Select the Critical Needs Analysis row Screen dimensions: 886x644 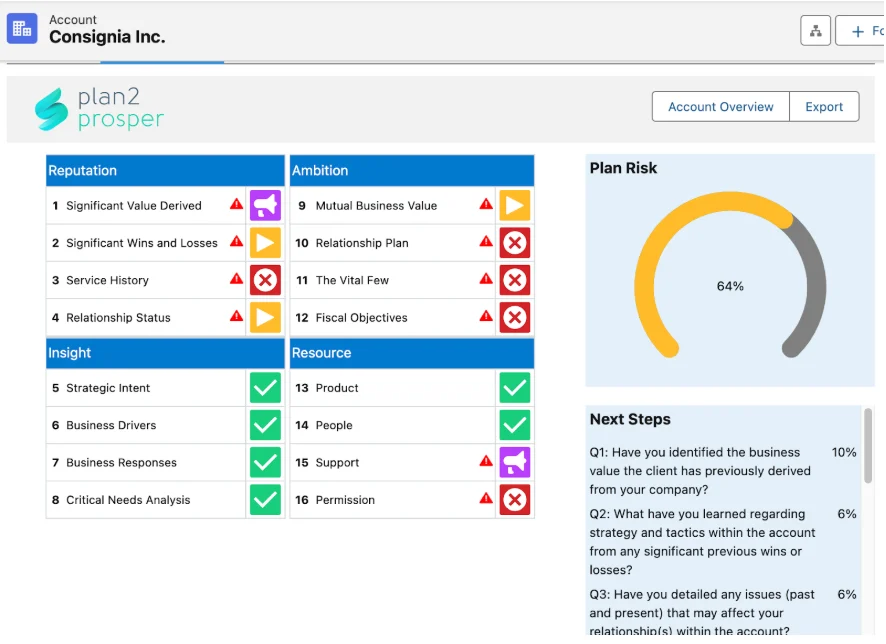(x=146, y=500)
